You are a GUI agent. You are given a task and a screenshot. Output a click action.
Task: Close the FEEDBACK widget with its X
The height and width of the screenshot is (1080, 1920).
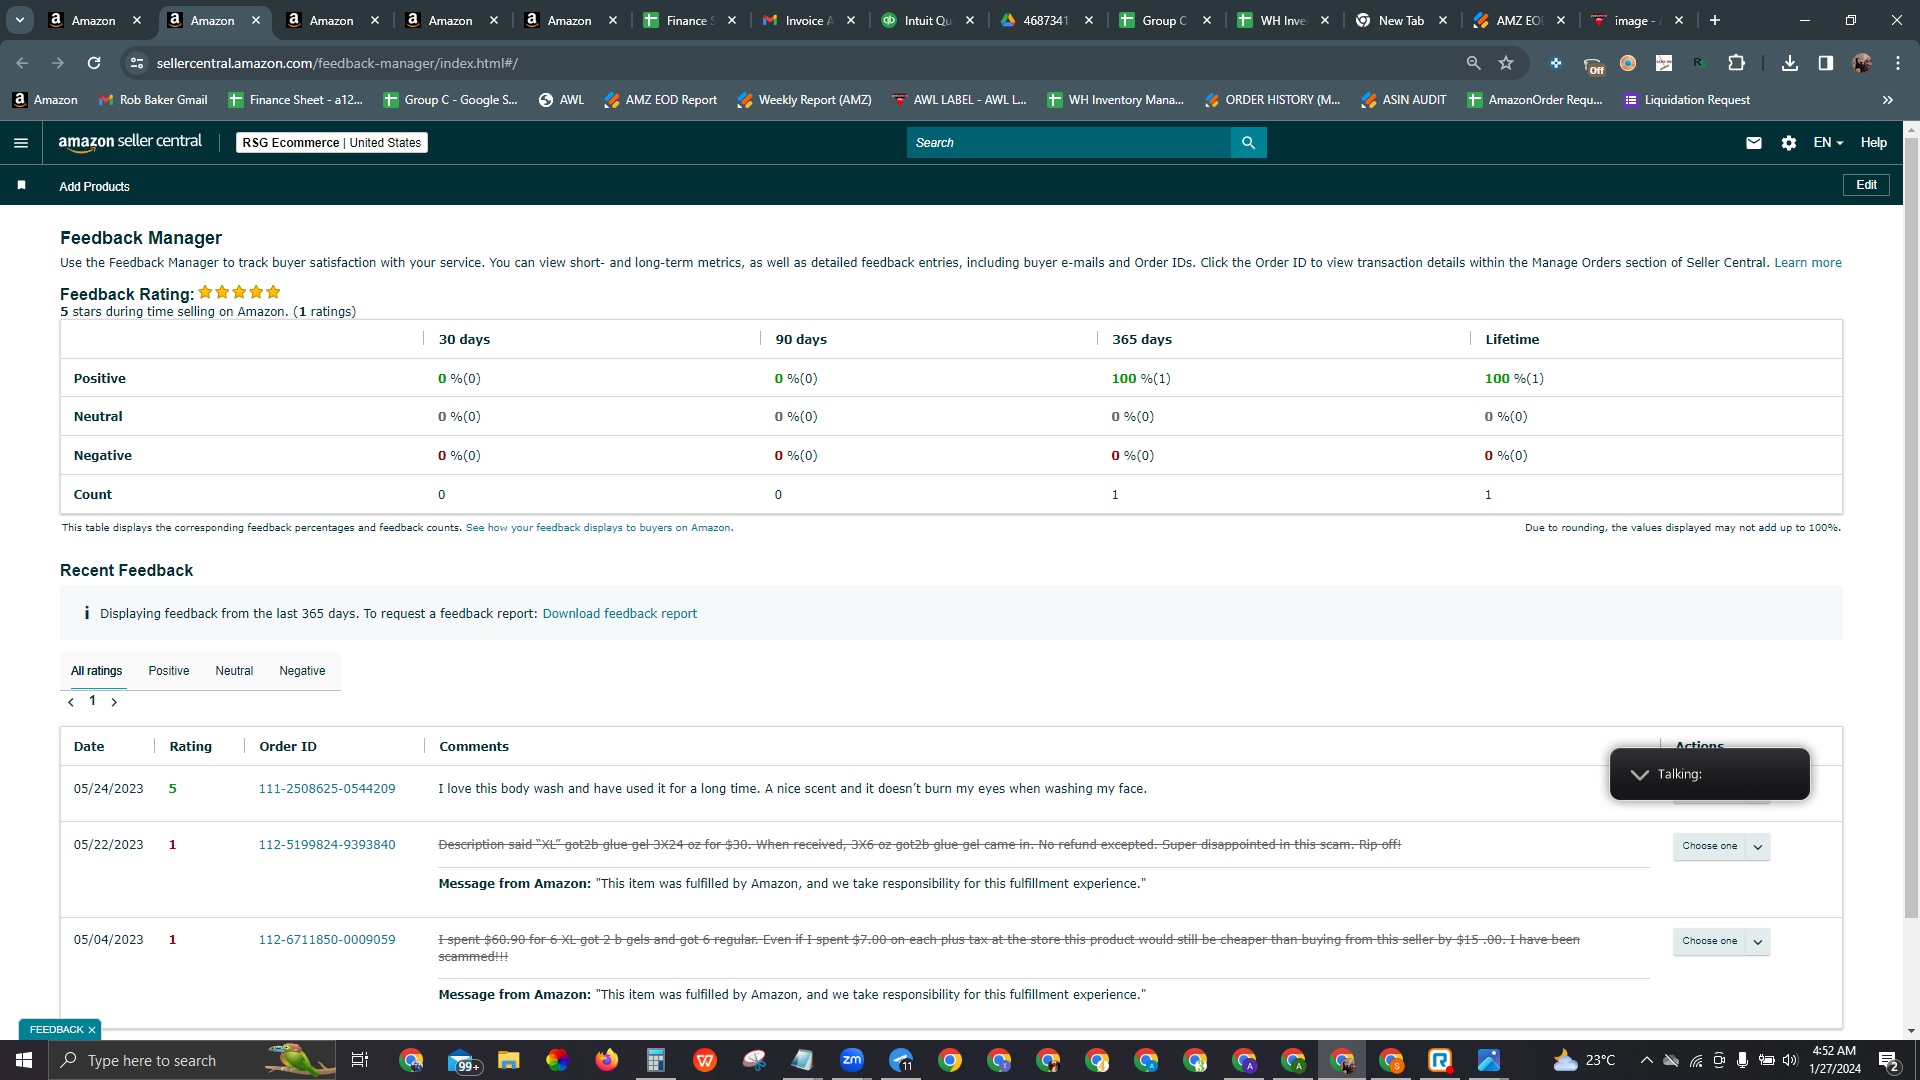[92, 1030]
